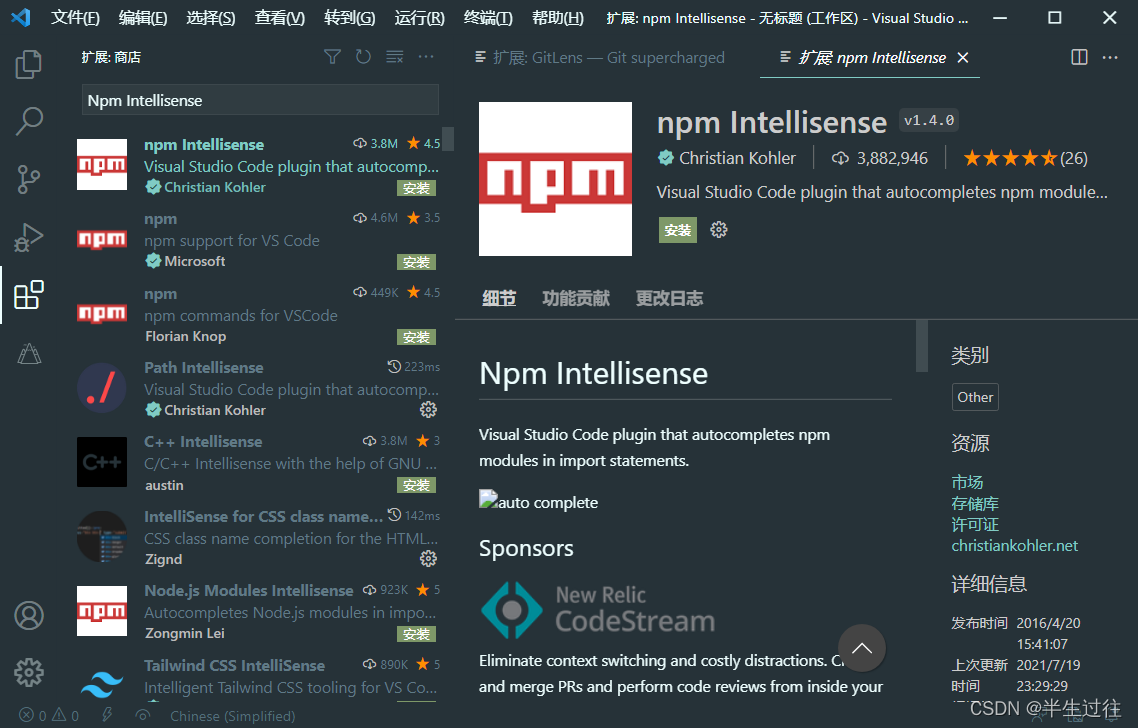
Task: Install Node.js Modules Intellisense extension
Action: (416, 634)
